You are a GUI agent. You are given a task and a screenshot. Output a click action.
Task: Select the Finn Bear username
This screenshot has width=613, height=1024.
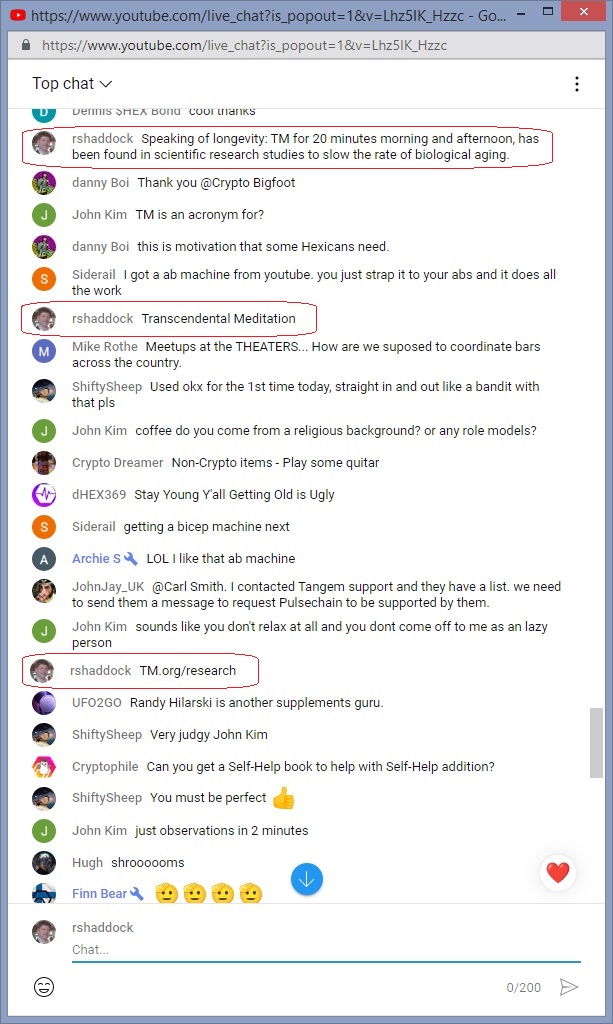99,893
